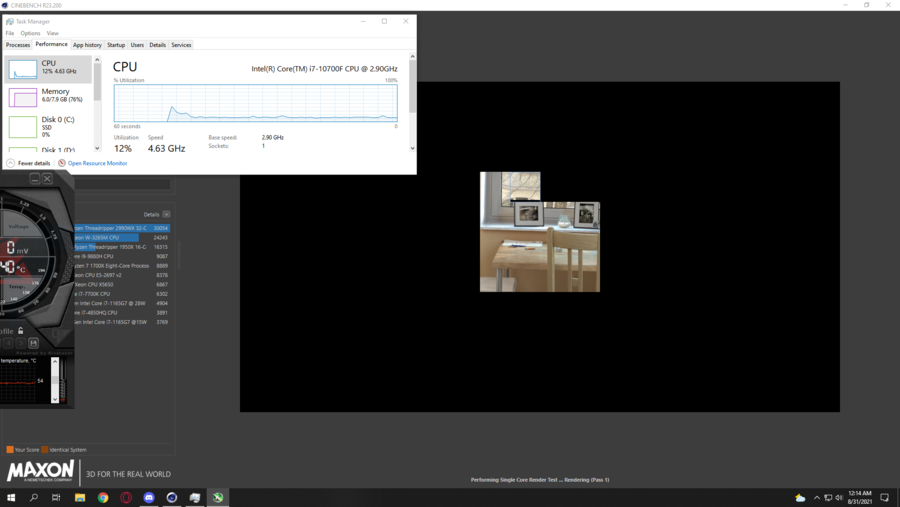Select Afterburner profile slot 4
Viewport: 900px width, 507px height.
(x=8, y=343)
